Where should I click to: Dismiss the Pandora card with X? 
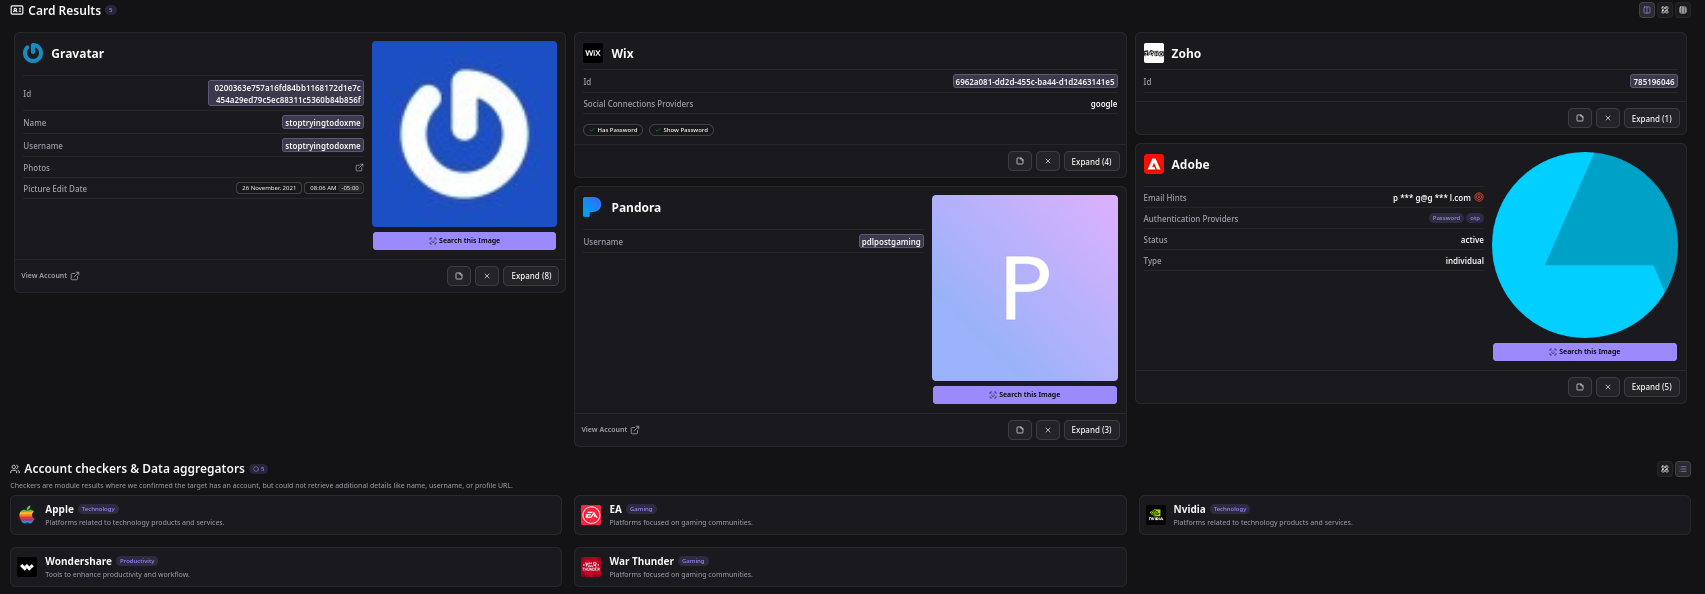tap(1048, 430)
